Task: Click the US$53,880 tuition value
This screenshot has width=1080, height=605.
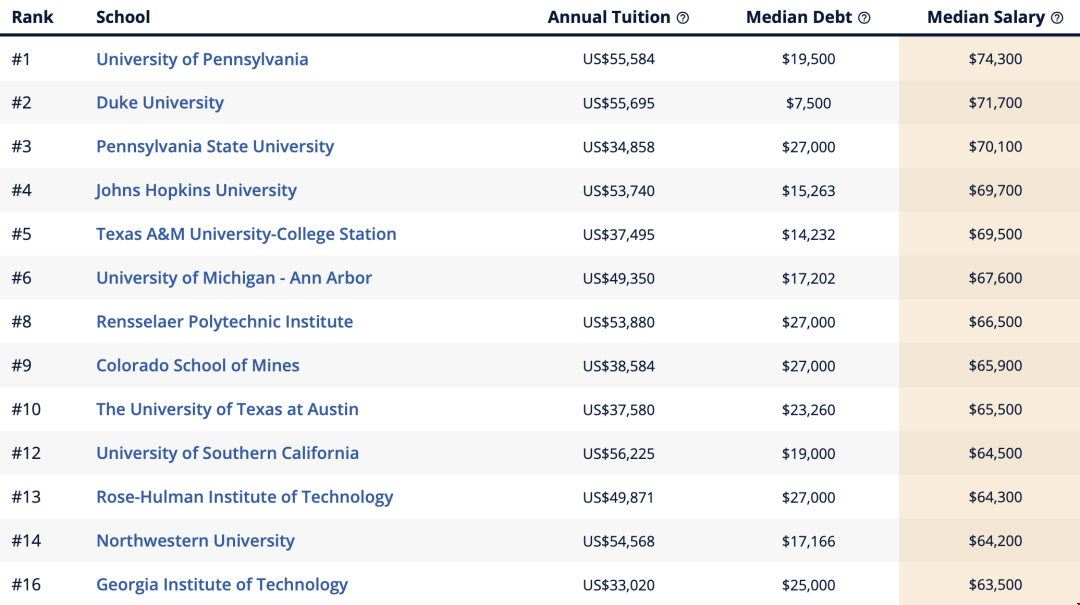Action: (x=619, y=322)
